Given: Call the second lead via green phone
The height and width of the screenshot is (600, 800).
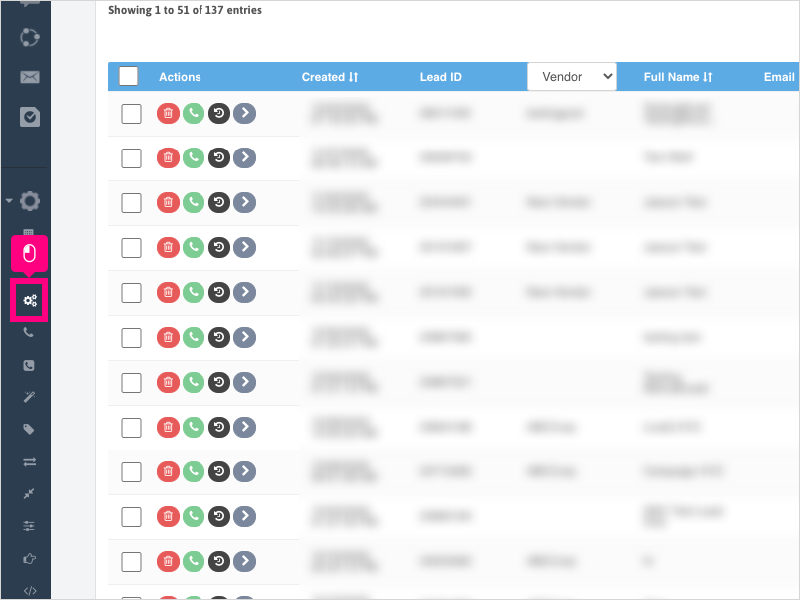Looking at the screenshot, I should (x=193, y=158).
